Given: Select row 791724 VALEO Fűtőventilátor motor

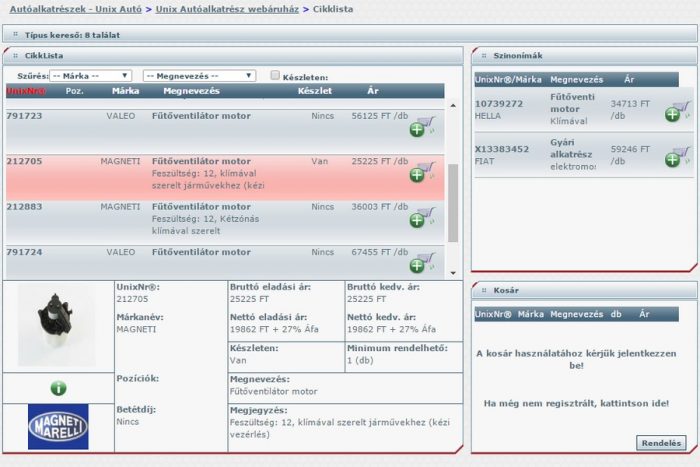Looking at the screenshot, I should pos(225,263).
